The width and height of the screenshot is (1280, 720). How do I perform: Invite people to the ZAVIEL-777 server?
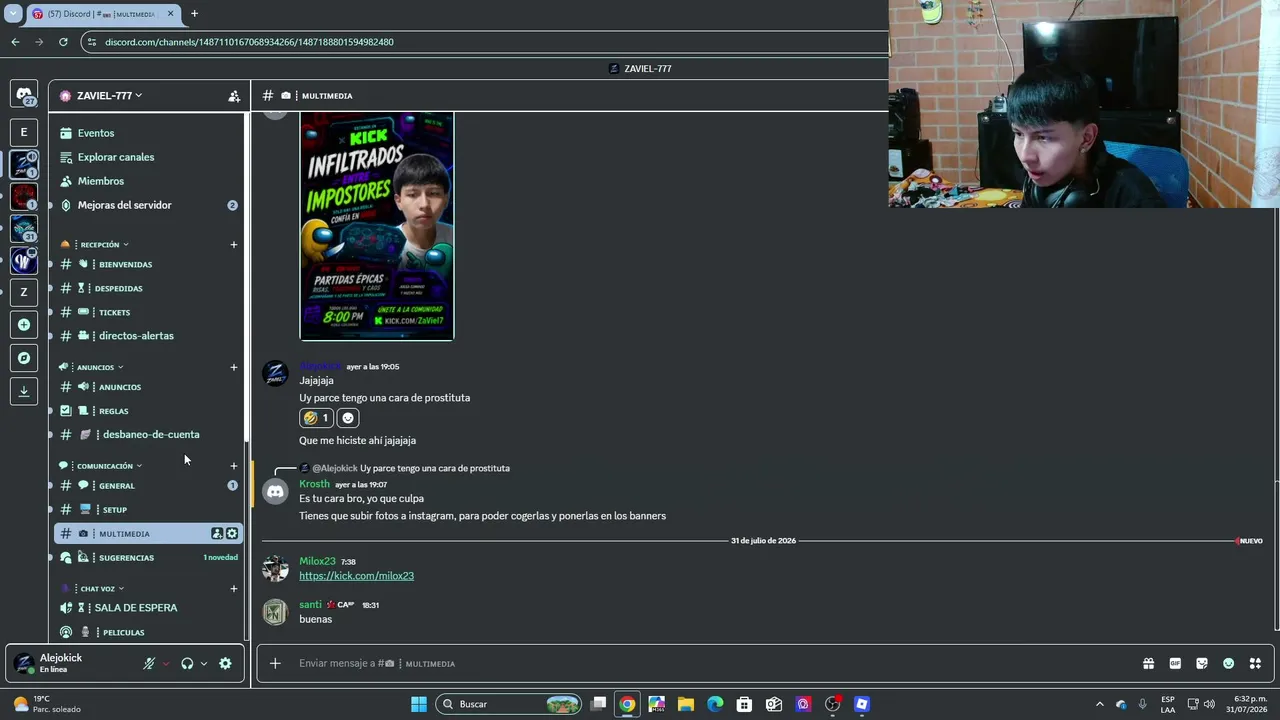[234, 96]
